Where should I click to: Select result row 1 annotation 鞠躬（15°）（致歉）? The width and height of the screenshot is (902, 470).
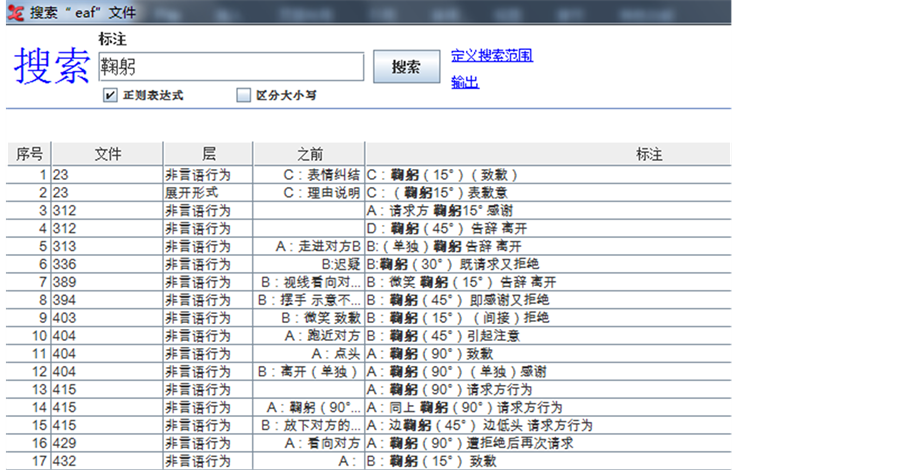click(x=443, y=174)
